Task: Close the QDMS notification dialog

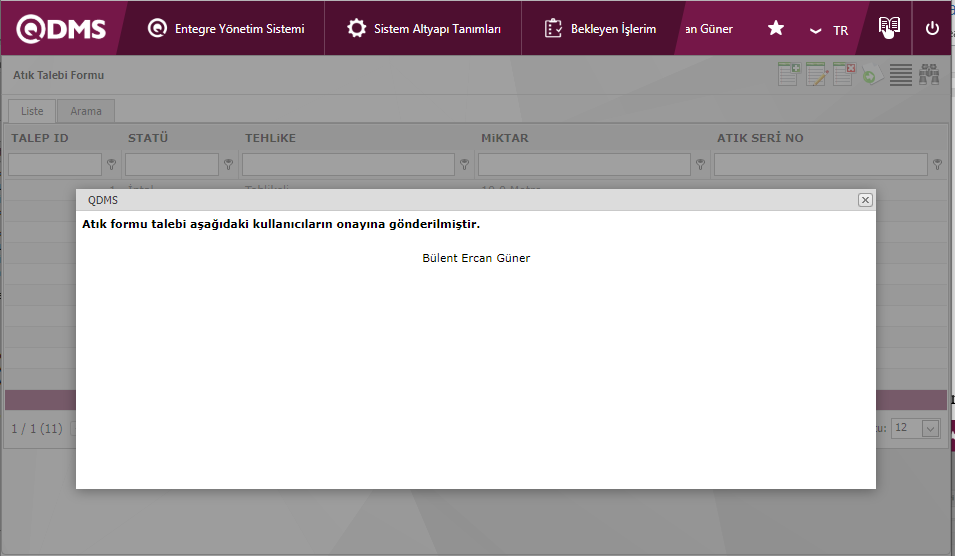Action: pos(865,200)
